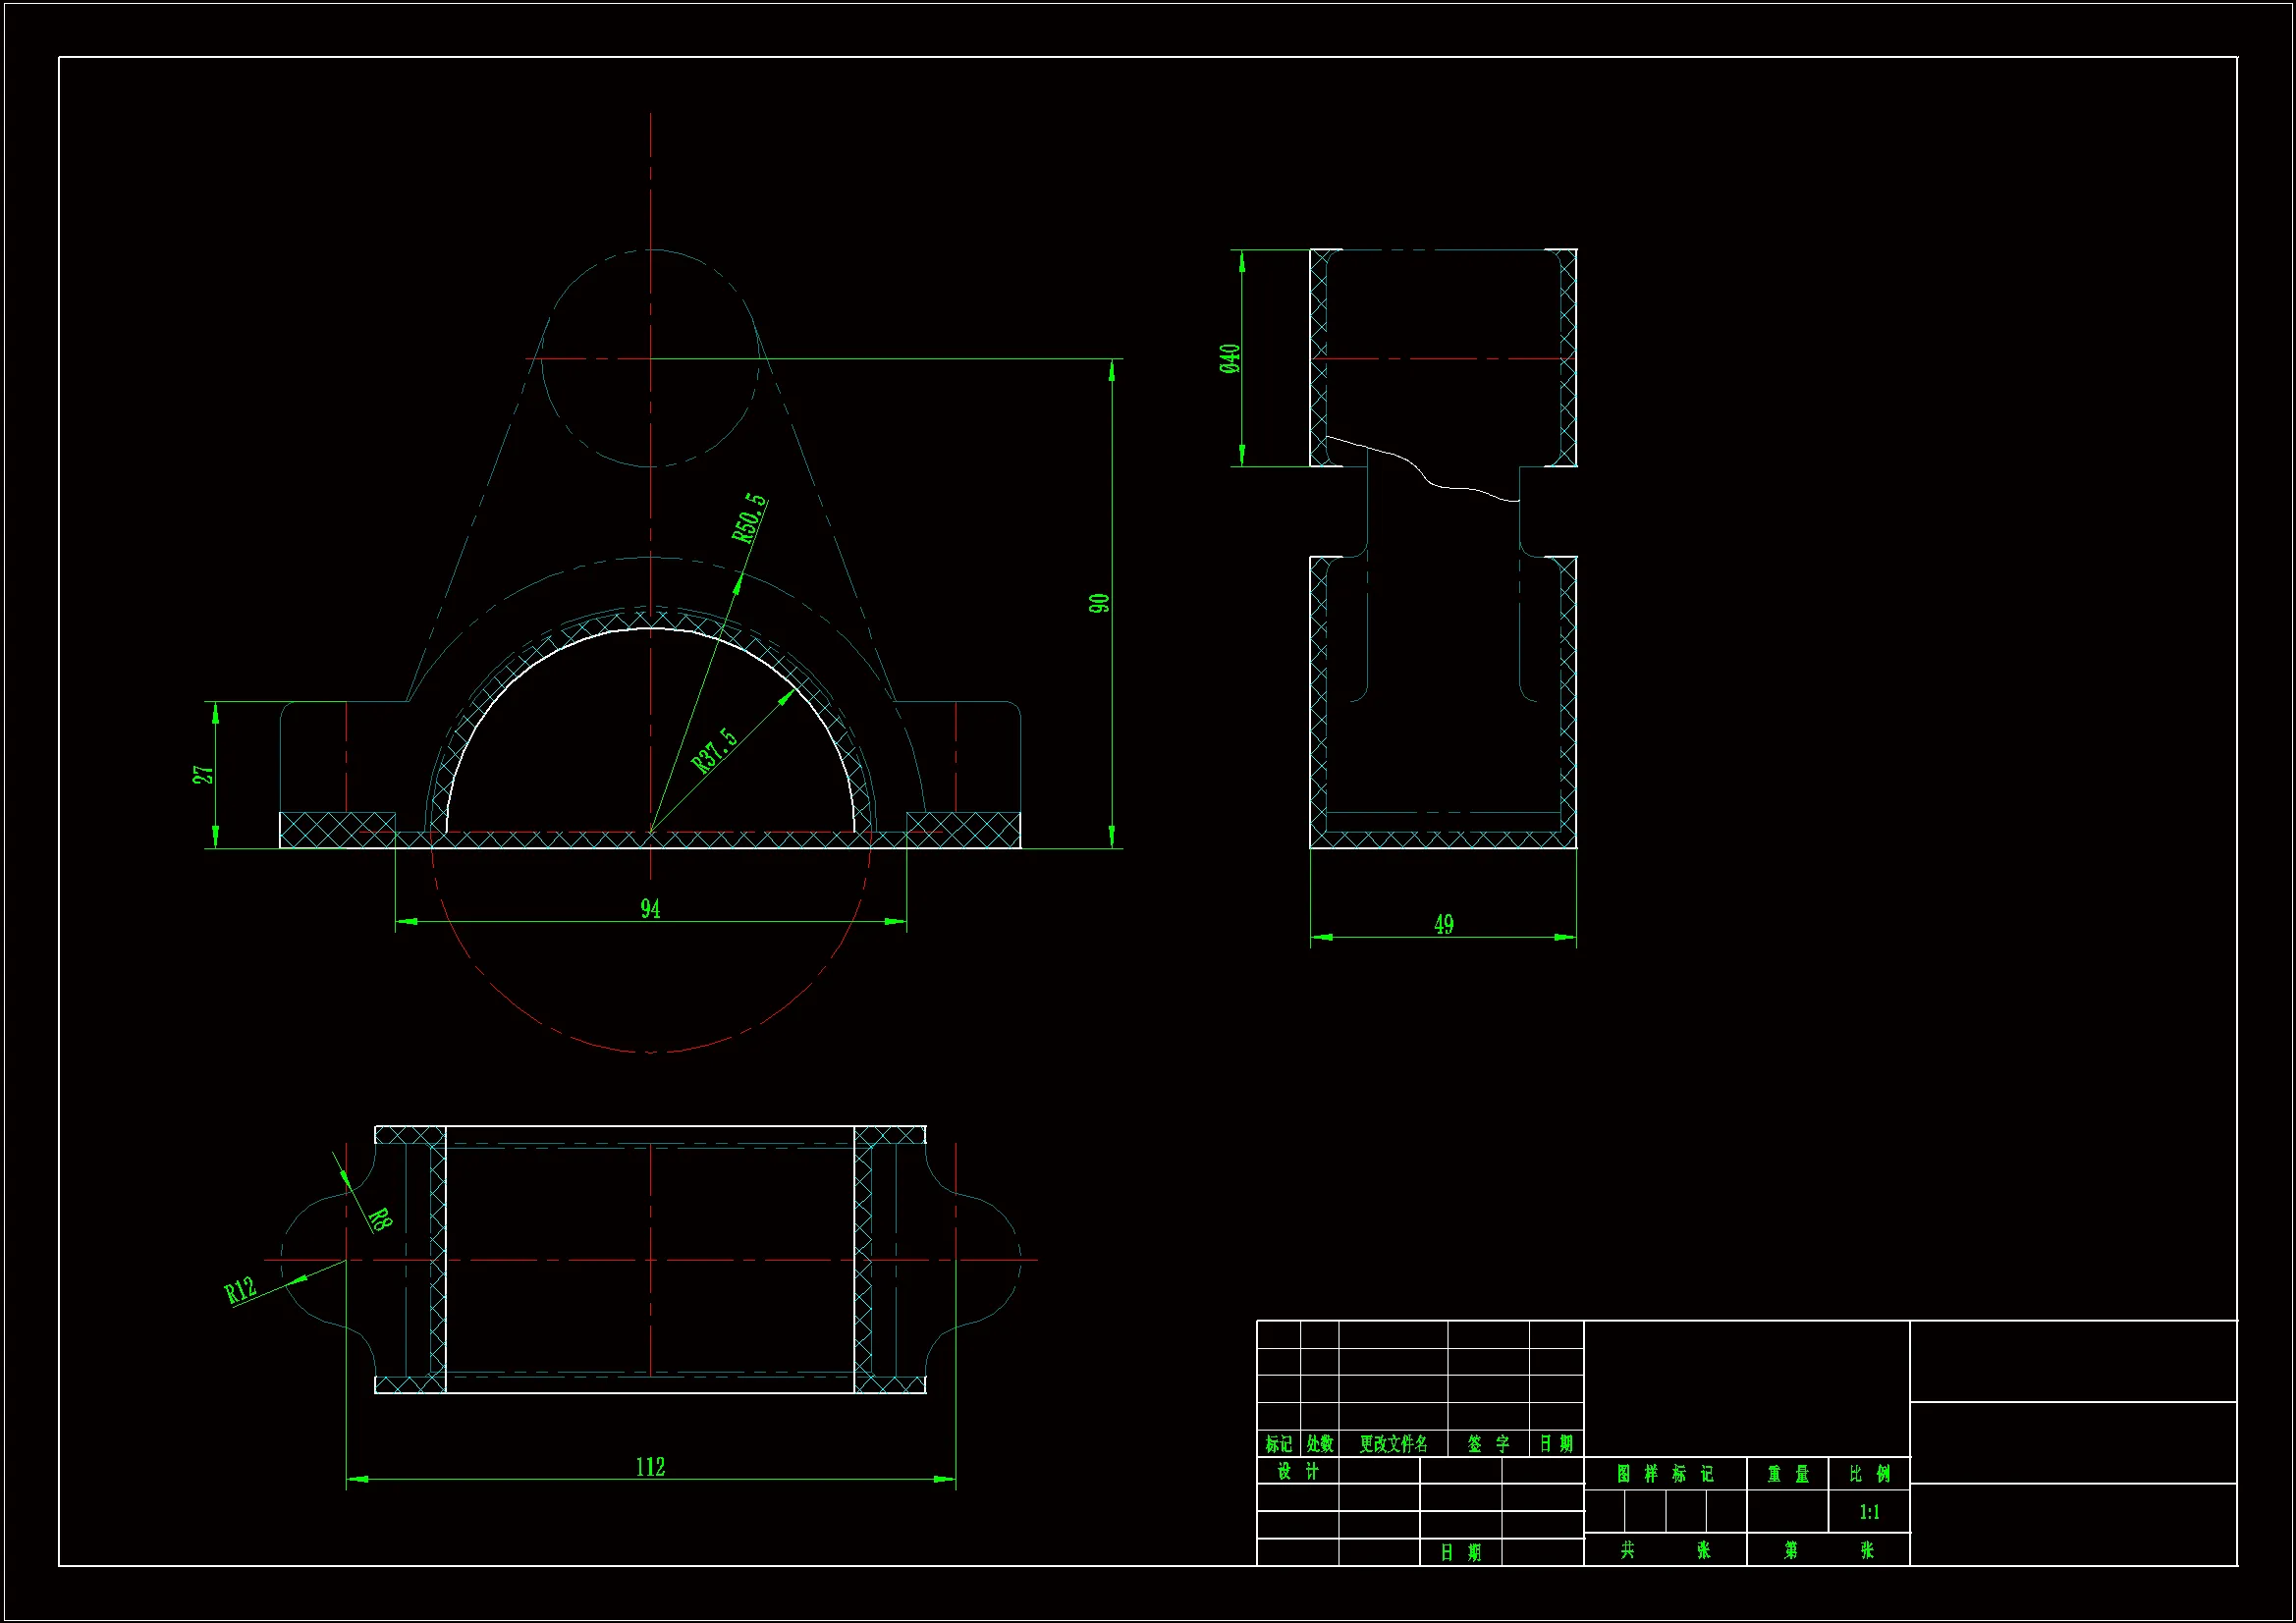Select the Ø40 diameter dimension text
Screen dimensions: 2296x1623
tap(1230, 358)
